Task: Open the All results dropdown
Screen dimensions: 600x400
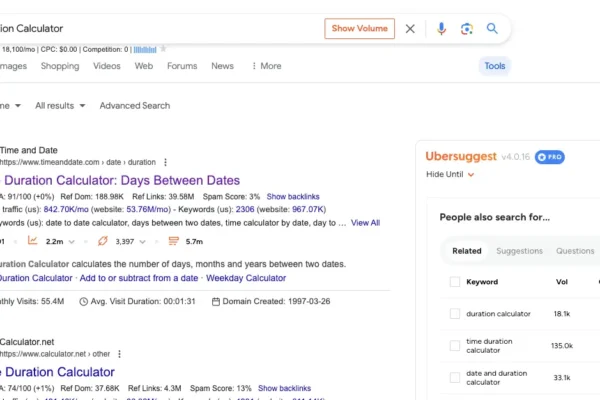Action: (x=60, y=106)
